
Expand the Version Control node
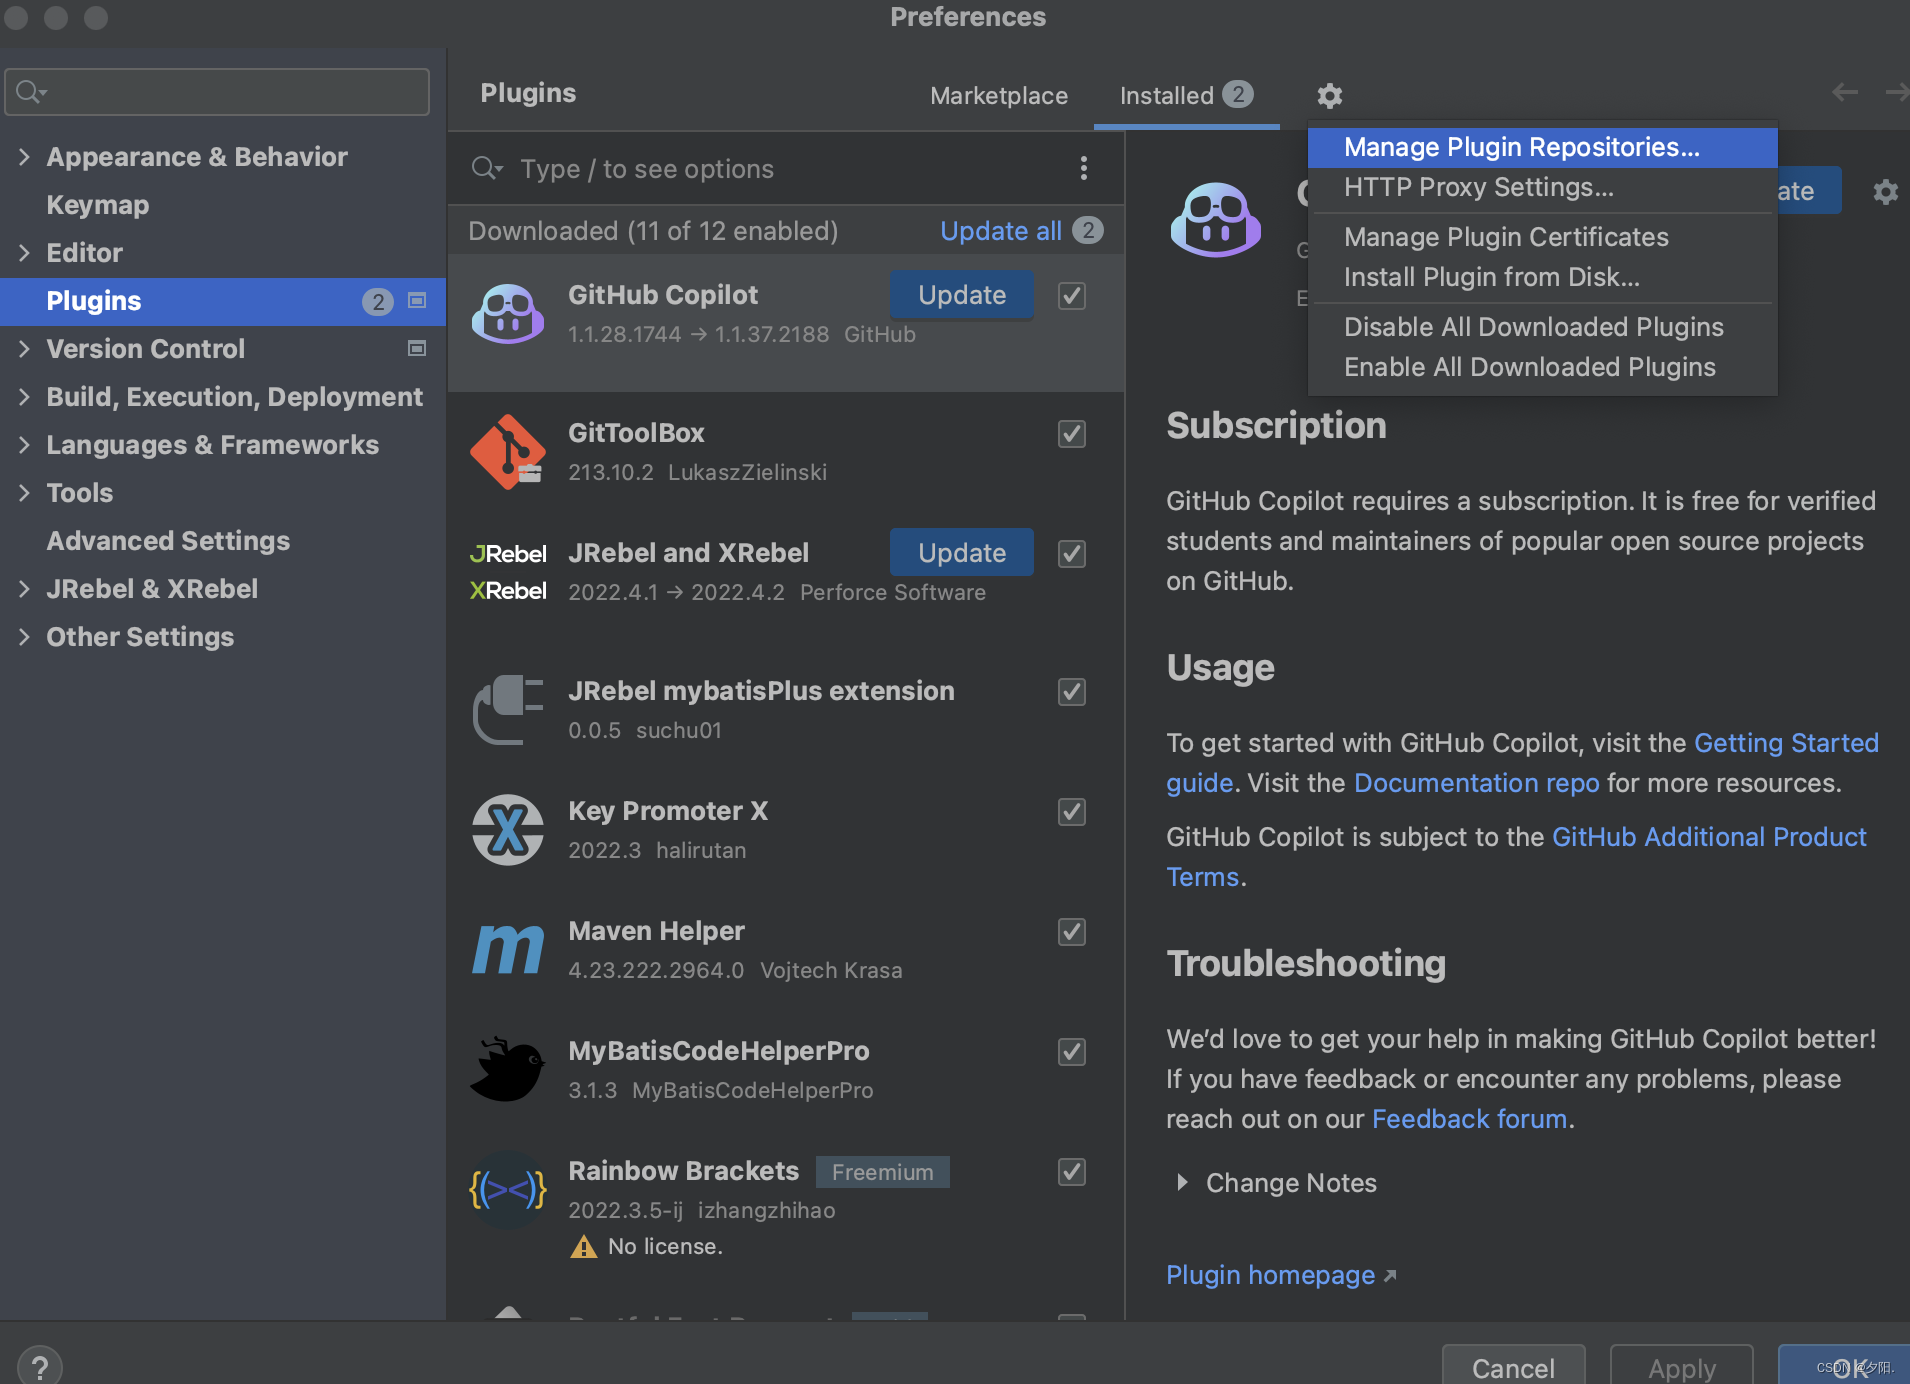coord(24,349)
